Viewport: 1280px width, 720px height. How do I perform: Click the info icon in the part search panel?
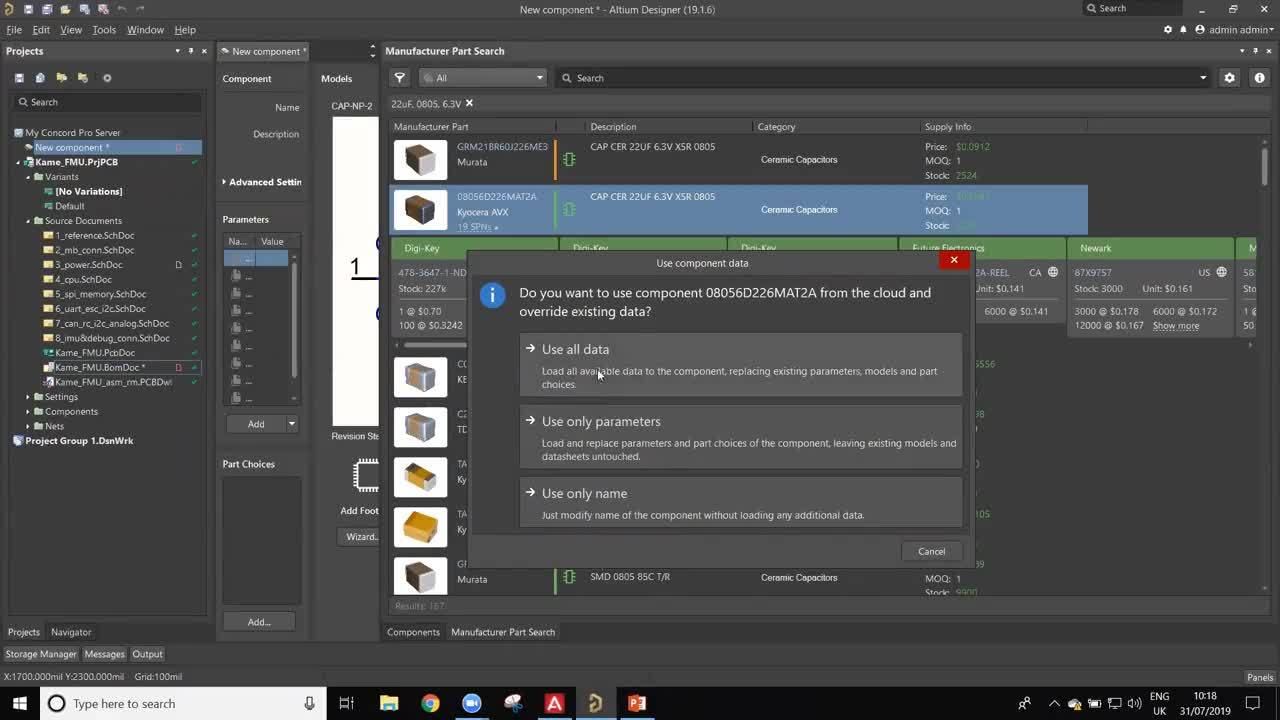point(1259,77)
